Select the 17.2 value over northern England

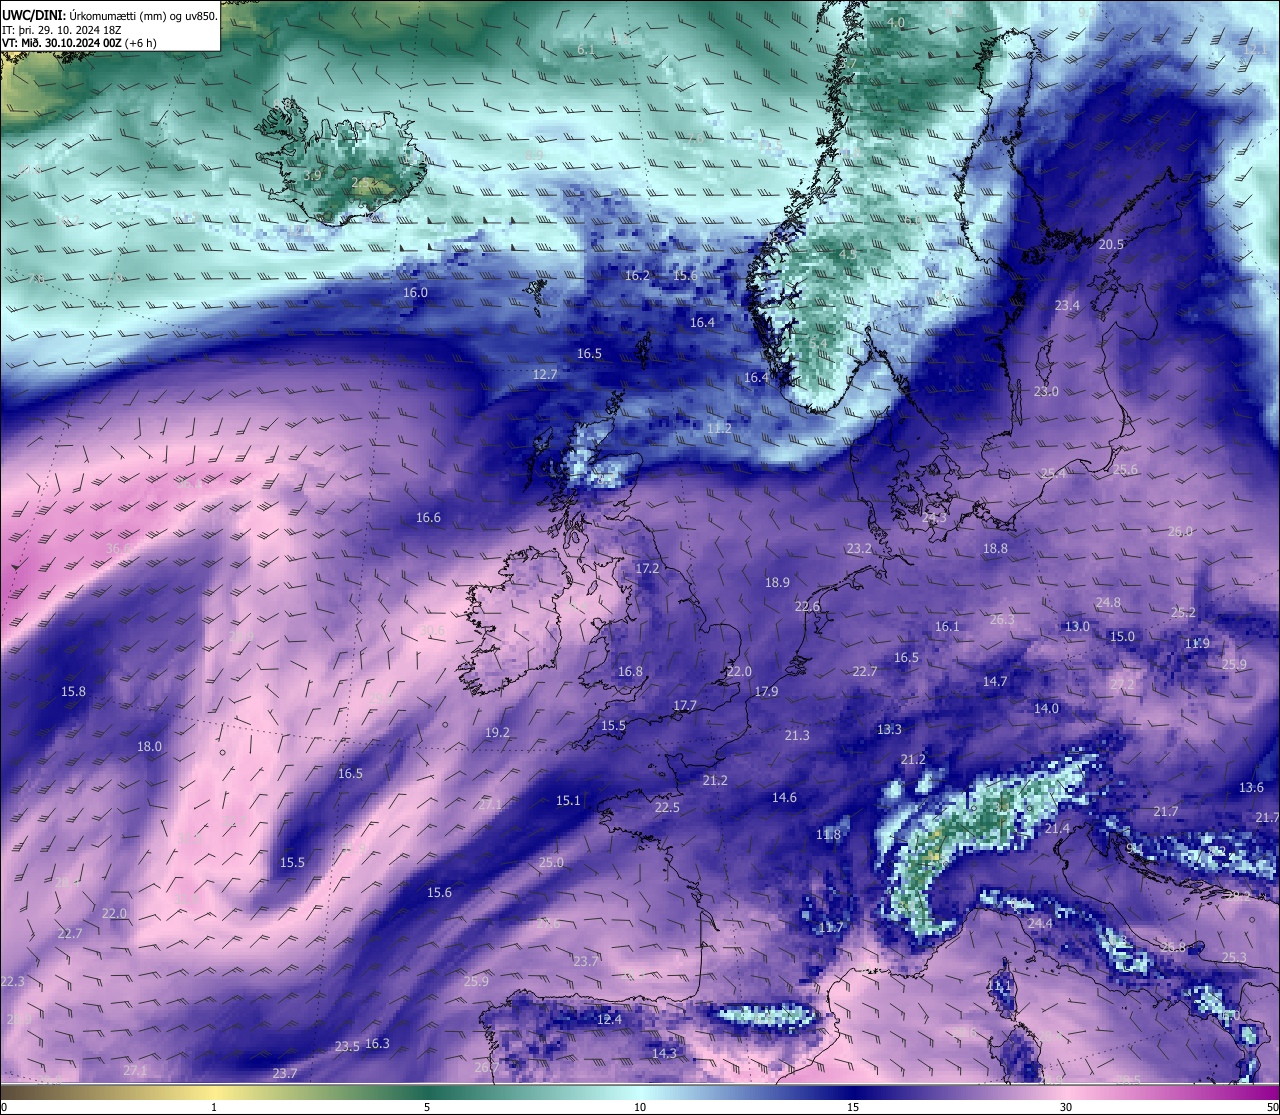coord(647,568)
